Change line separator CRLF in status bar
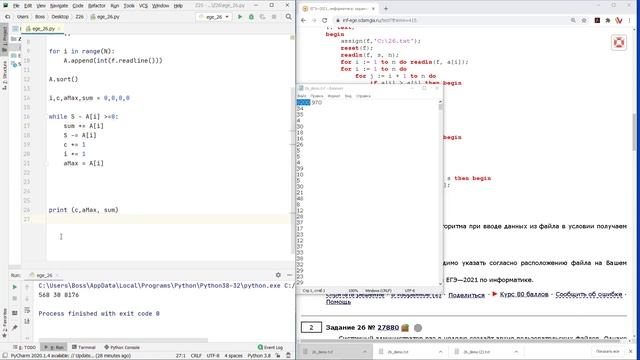 click(196, 356)
